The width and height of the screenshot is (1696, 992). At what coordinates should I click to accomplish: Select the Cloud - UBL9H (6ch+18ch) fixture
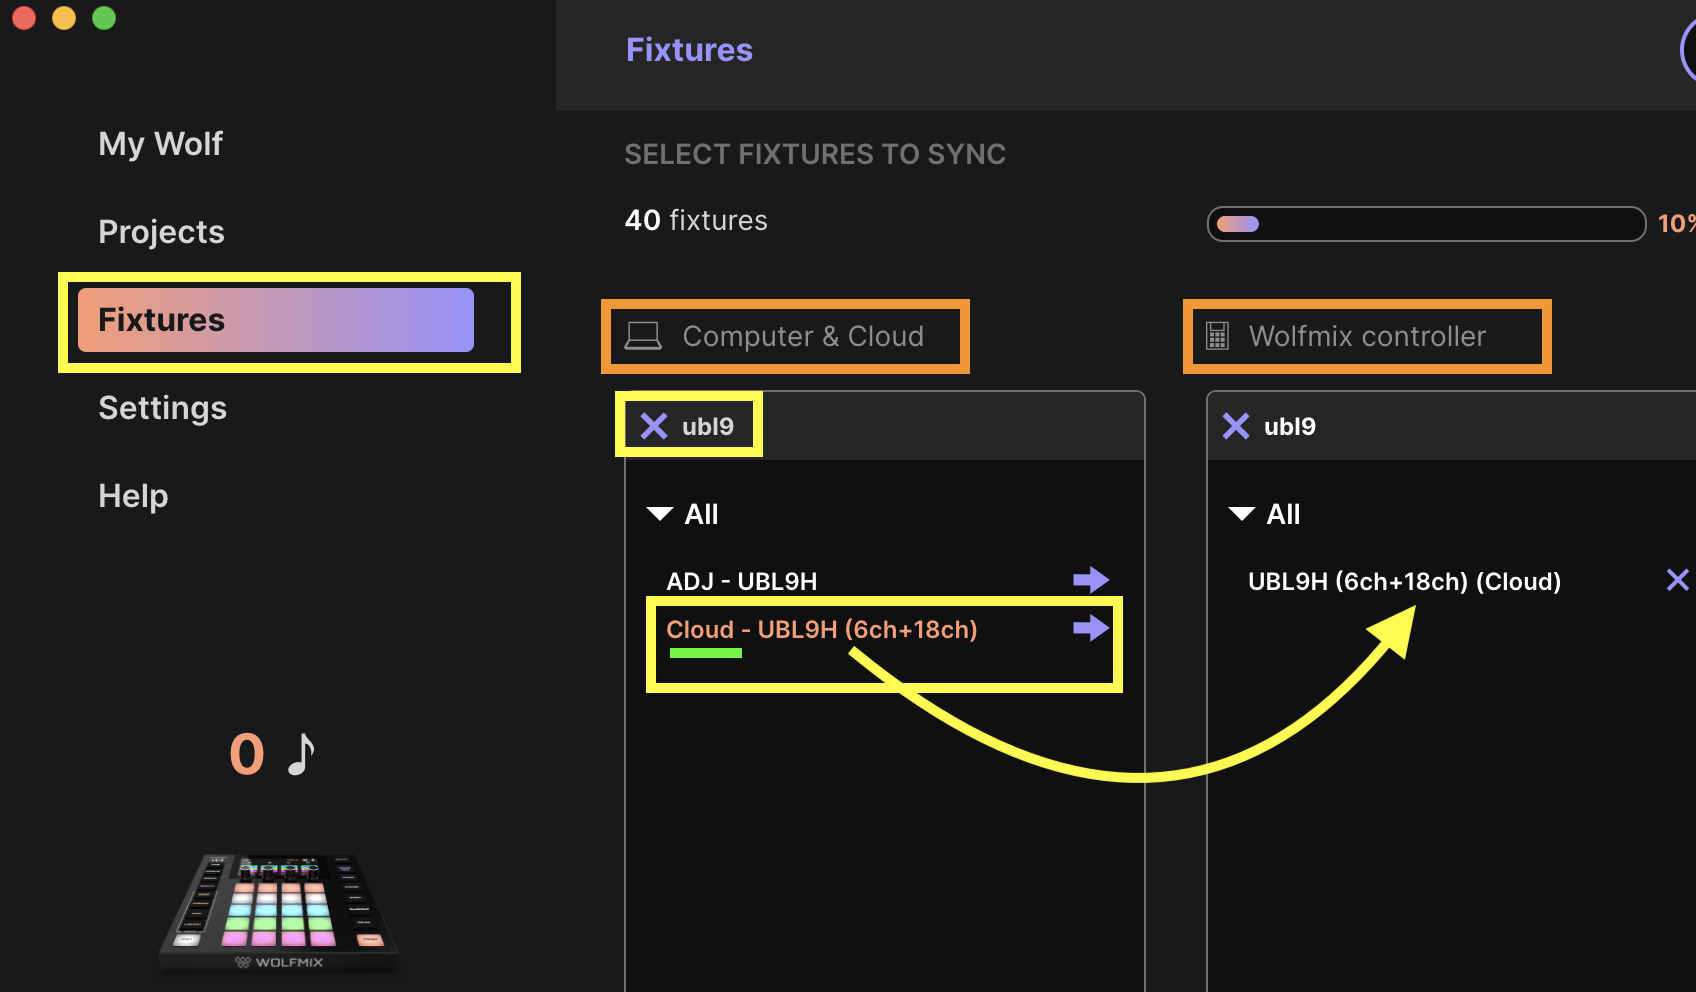[822, 630]
